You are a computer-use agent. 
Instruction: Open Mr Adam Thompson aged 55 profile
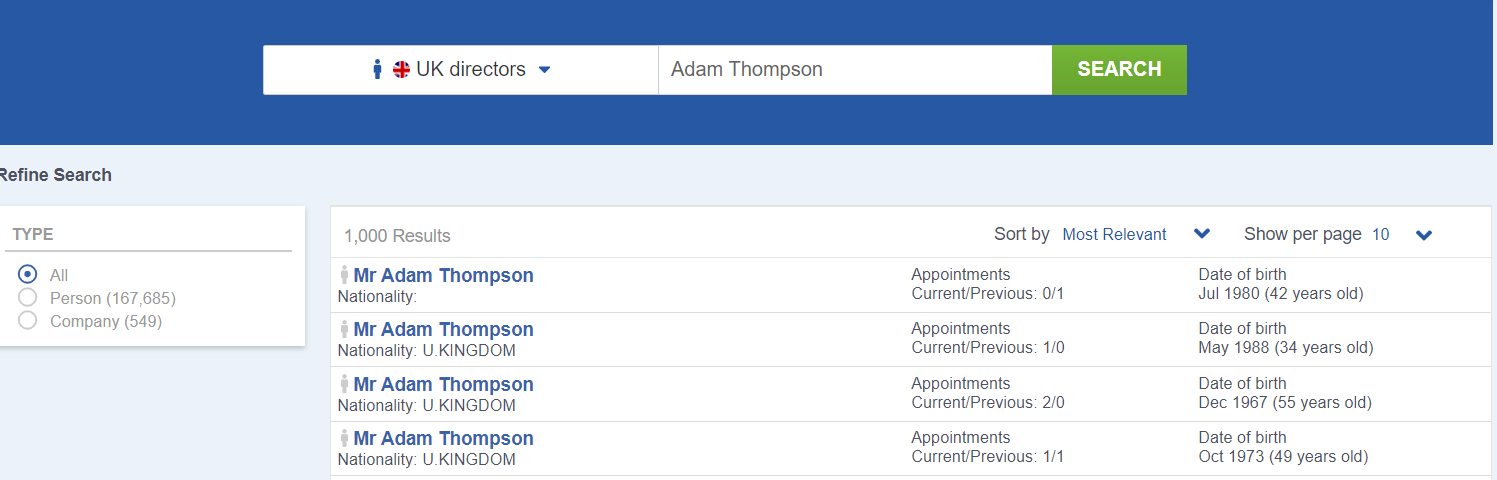[443, 384]
